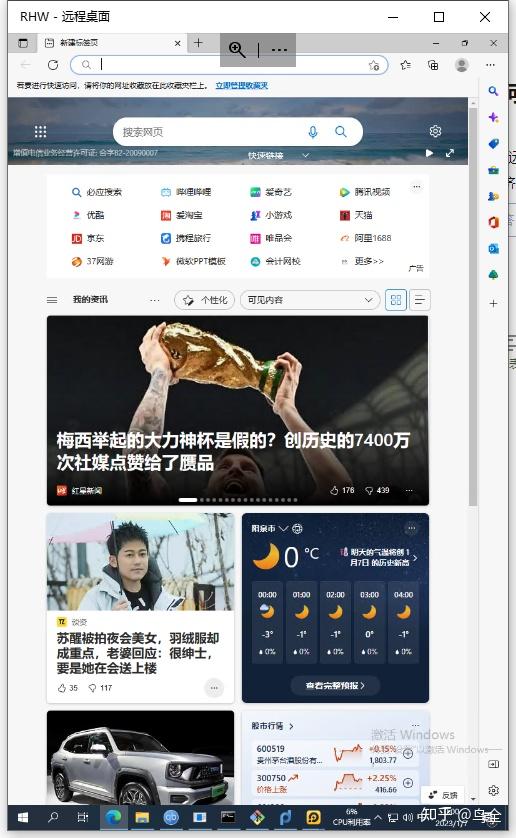This screenshot has width=516, height=838.
Task: Add stock 600519 to watchlist
Action: pos(407,754)
